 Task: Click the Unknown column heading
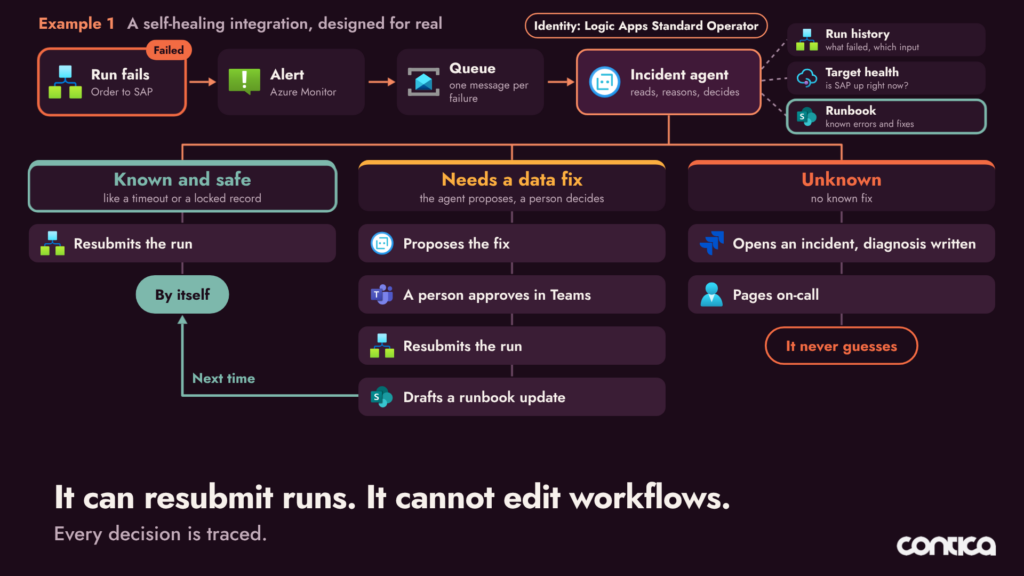[x=841, y=180]
